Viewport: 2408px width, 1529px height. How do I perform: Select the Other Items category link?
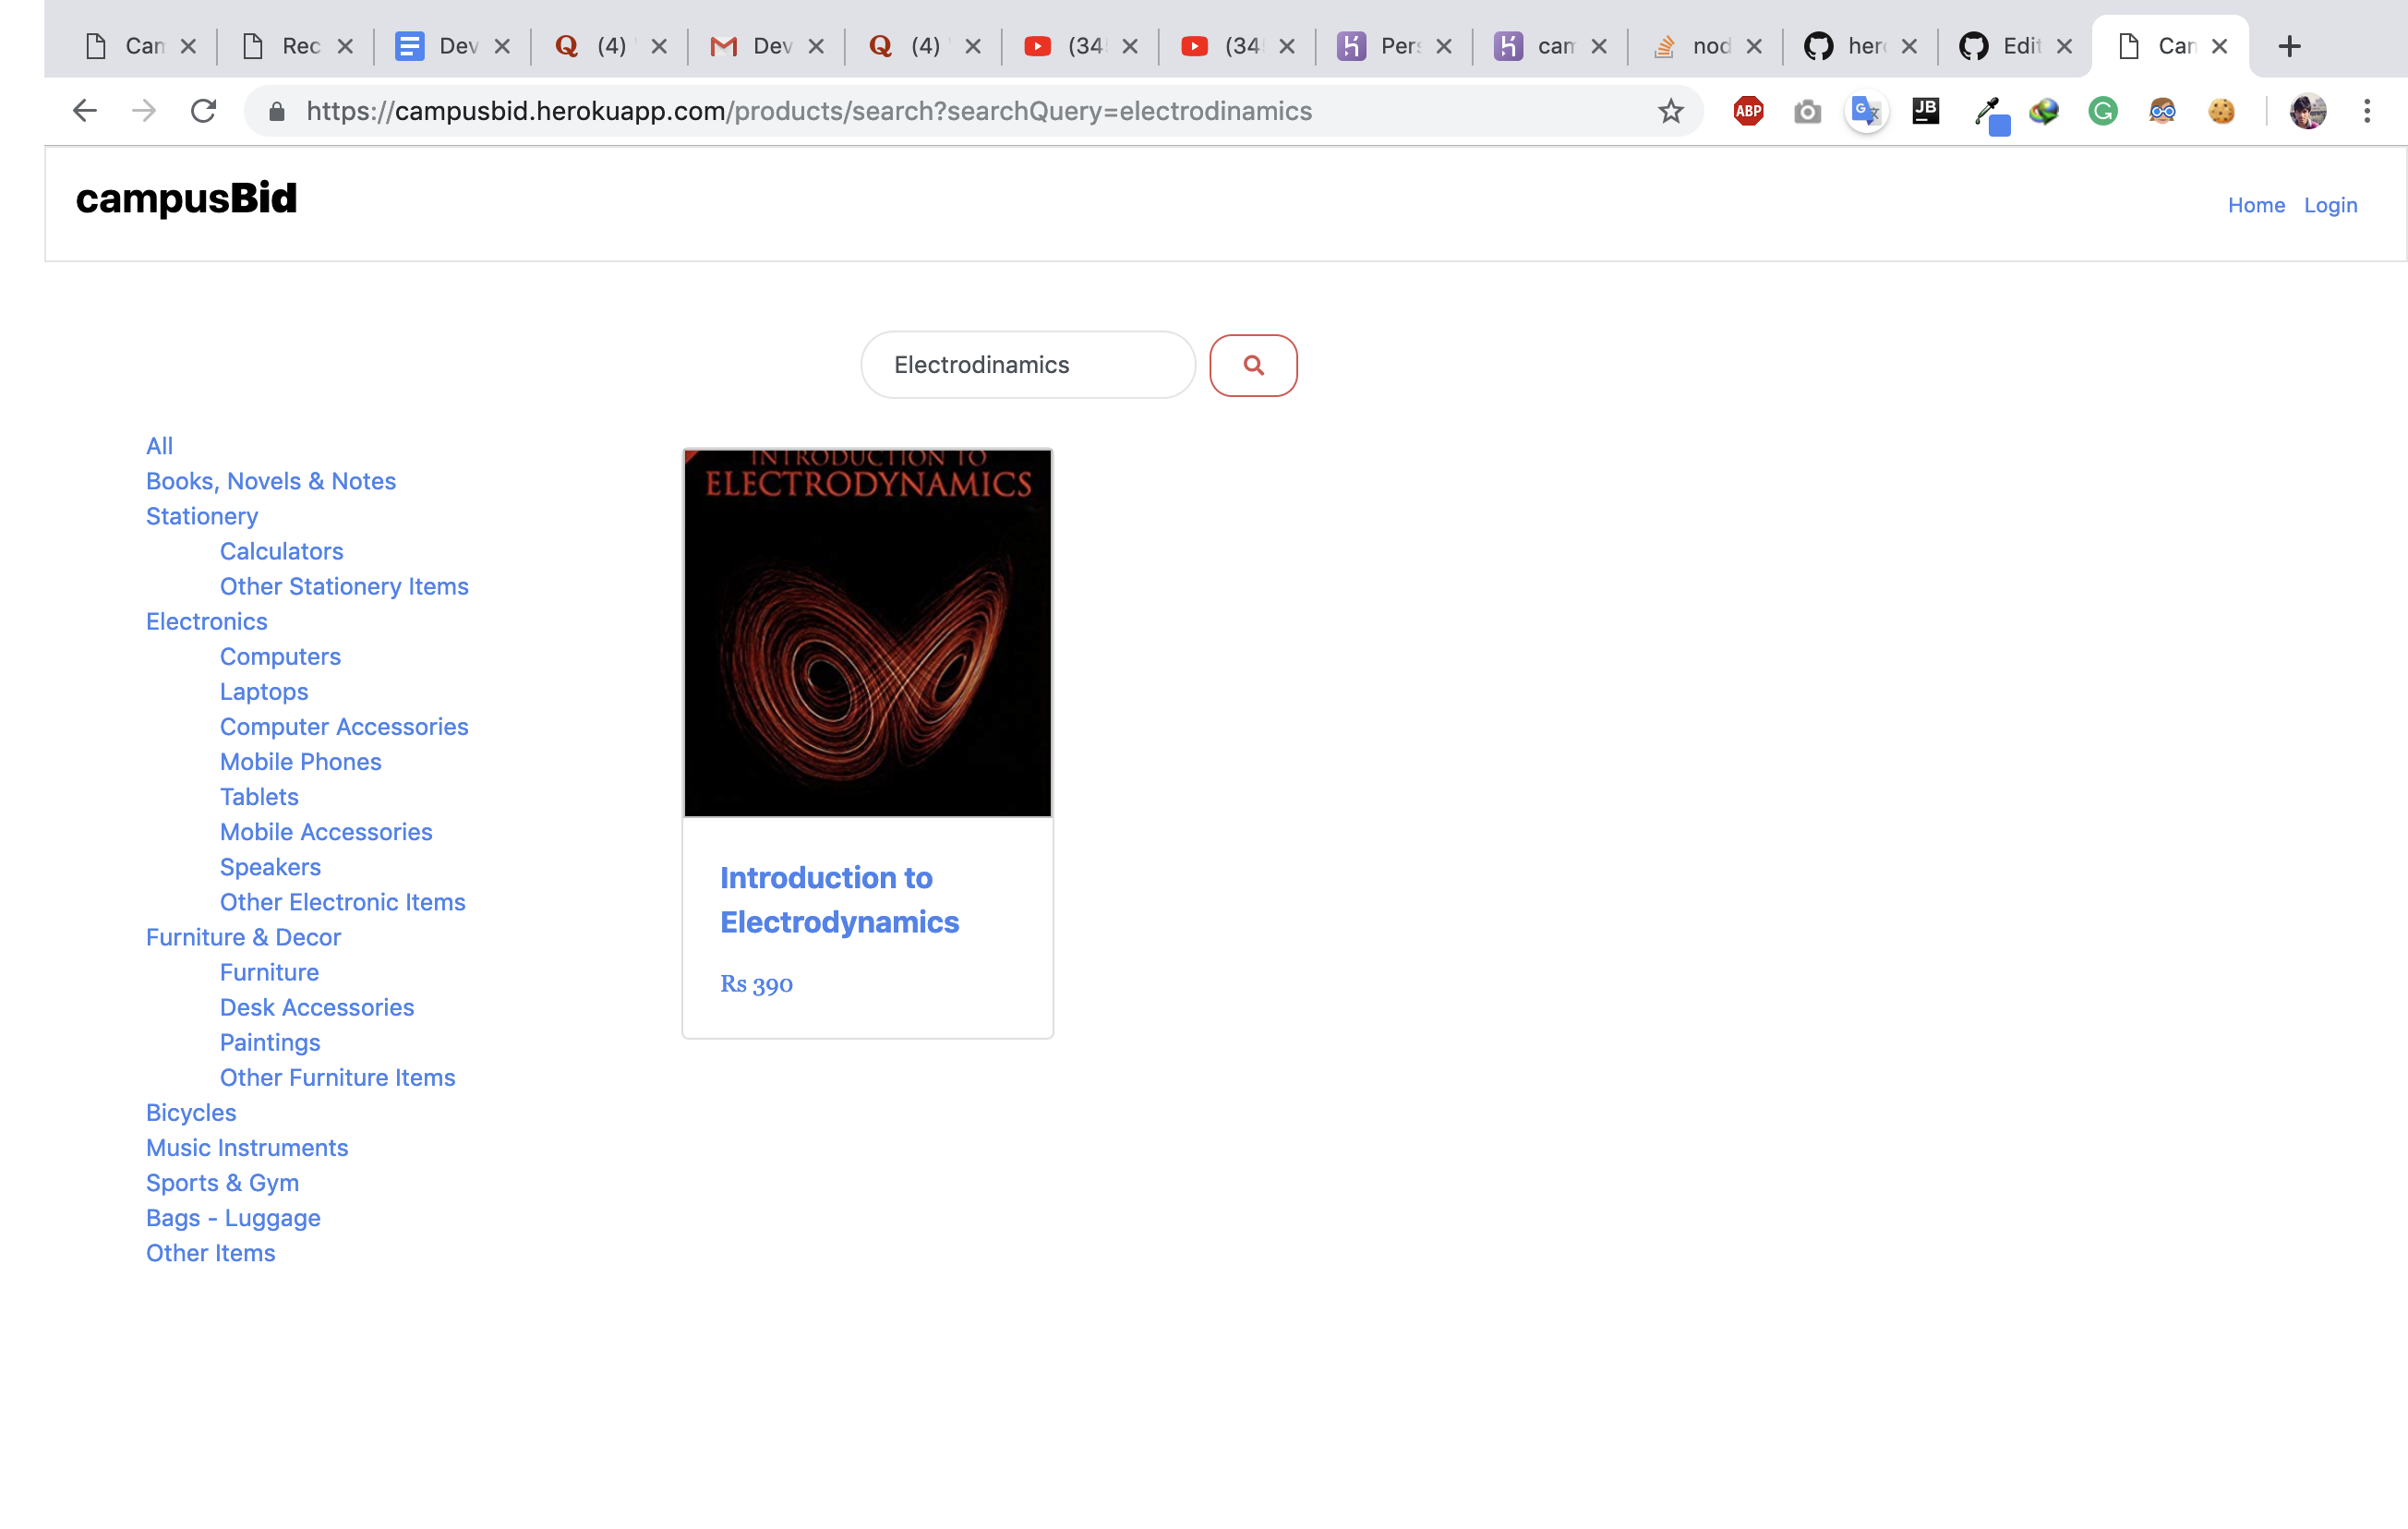(x=211, y=1252)
